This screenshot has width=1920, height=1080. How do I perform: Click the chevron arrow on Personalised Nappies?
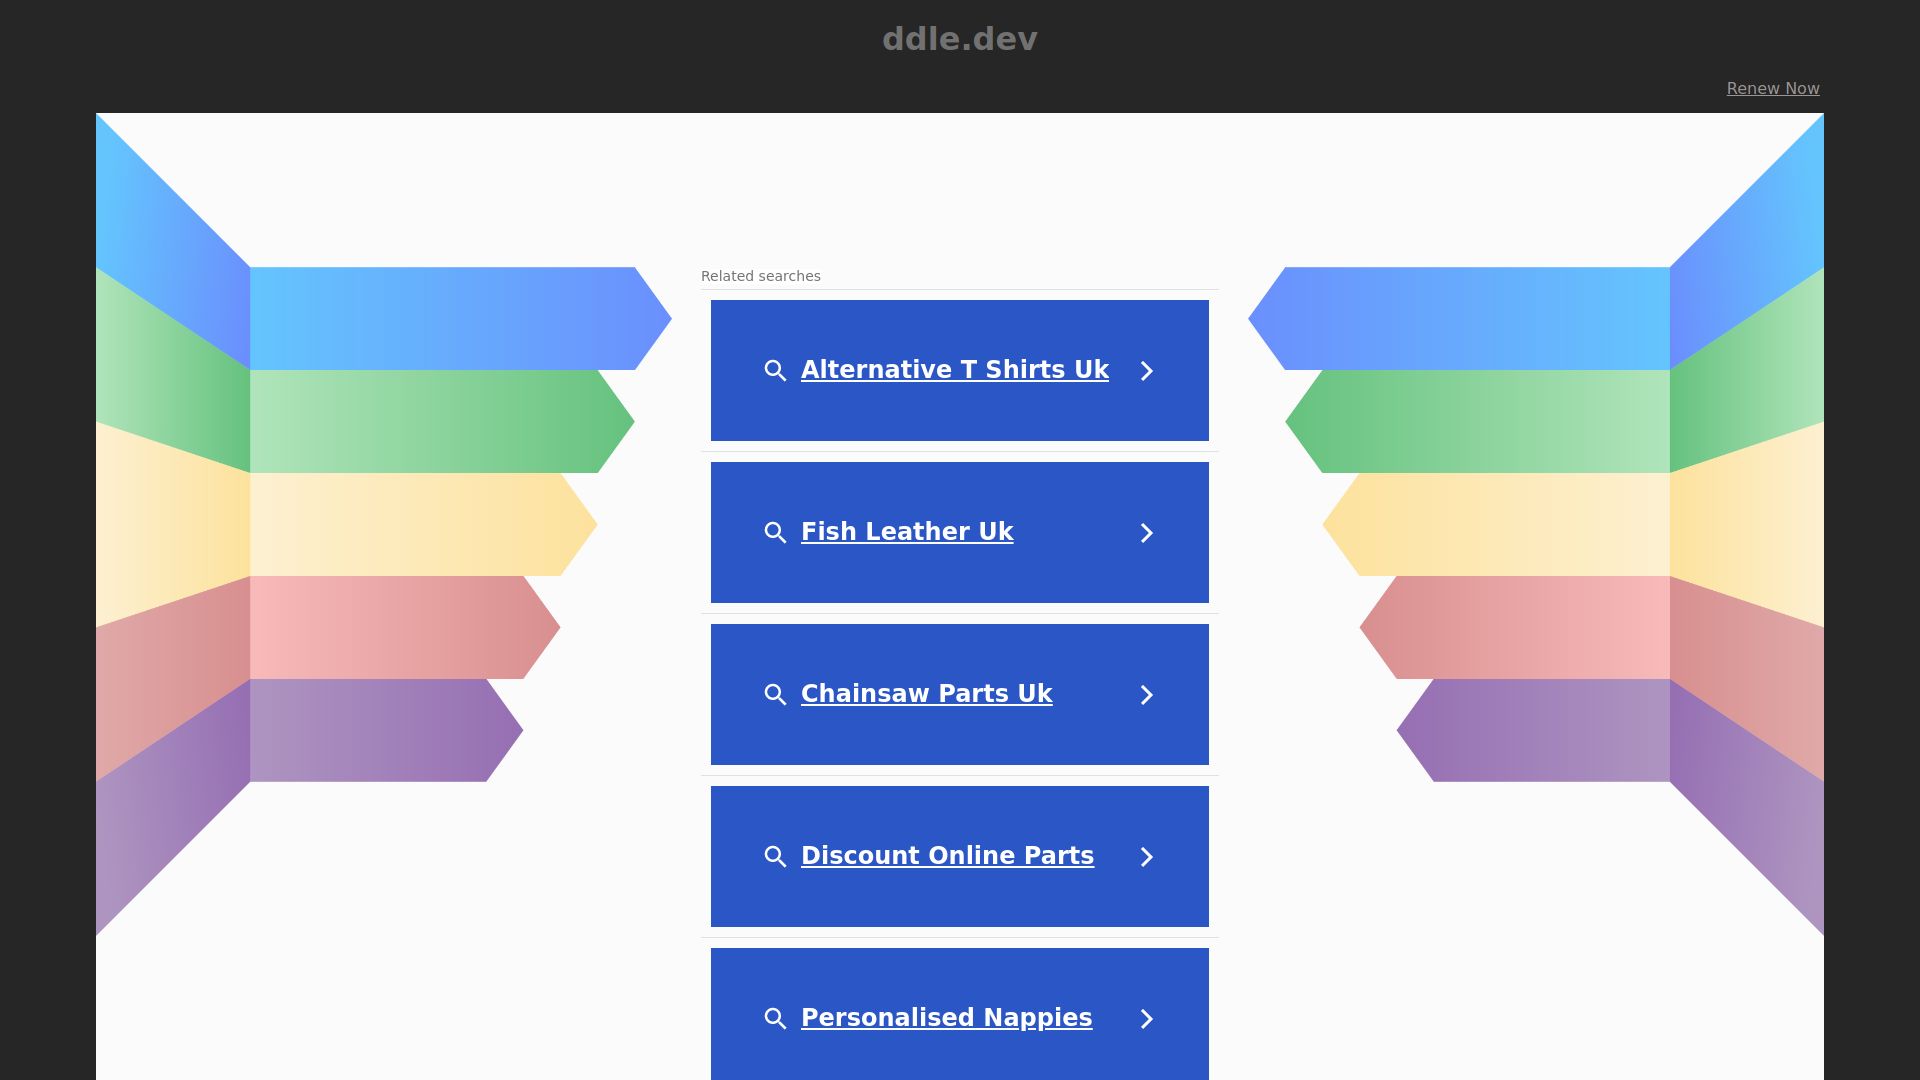pyautogui.click(x=1147, y=1019)
